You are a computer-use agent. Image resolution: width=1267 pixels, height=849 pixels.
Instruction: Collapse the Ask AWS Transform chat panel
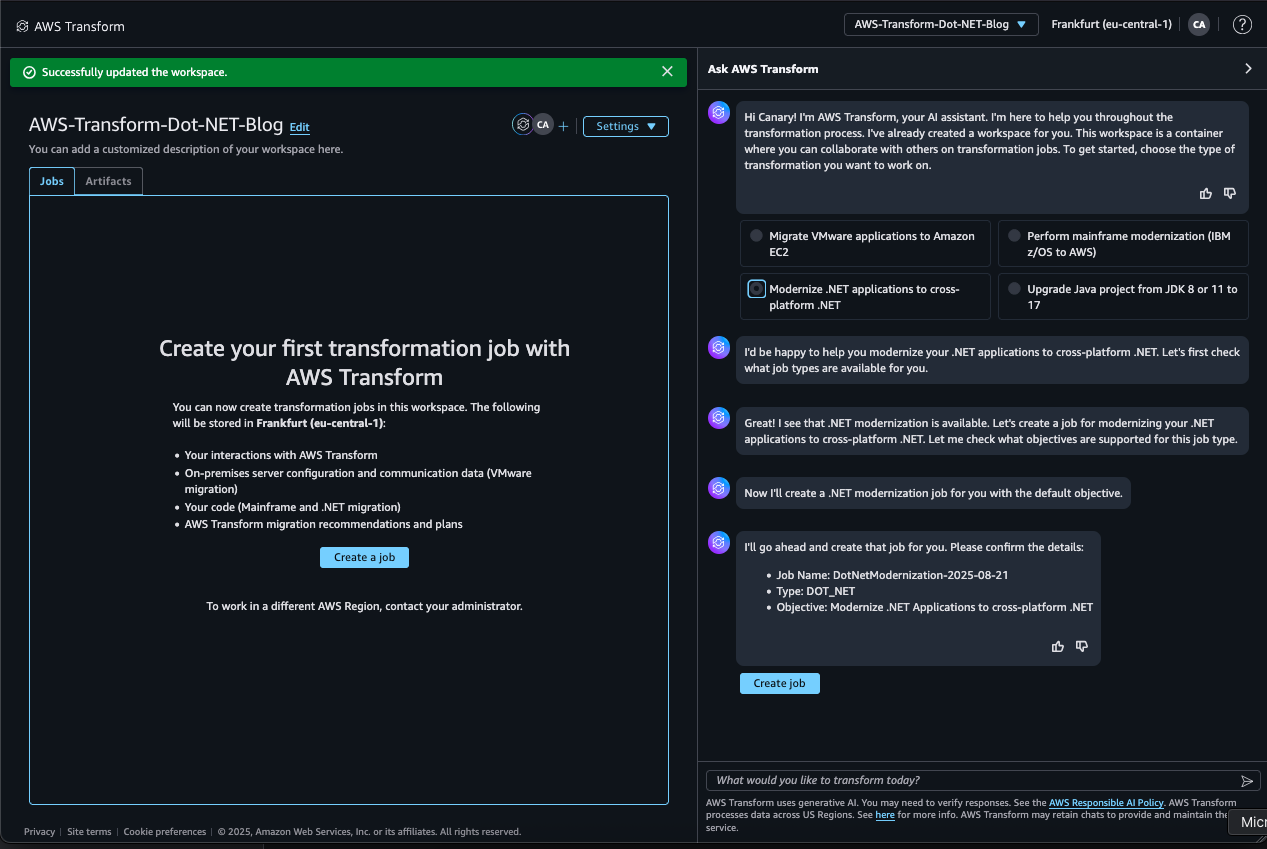click(1248, 69)
